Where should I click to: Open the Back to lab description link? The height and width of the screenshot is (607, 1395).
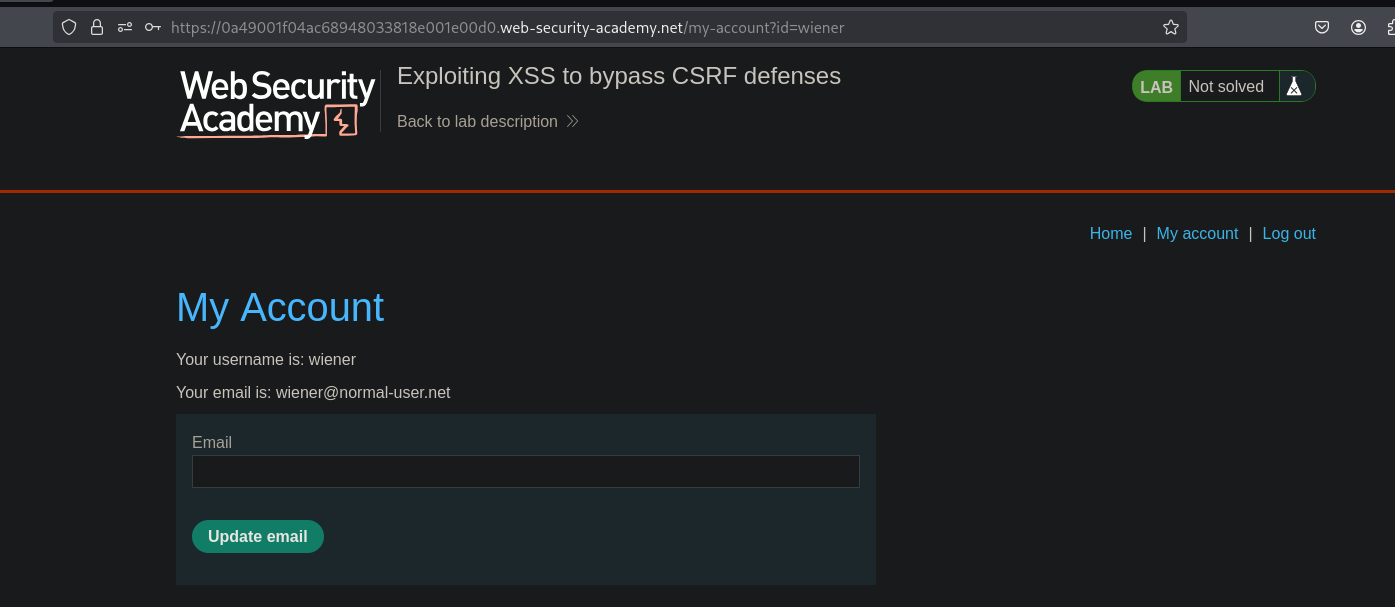(x=477, y=122)
